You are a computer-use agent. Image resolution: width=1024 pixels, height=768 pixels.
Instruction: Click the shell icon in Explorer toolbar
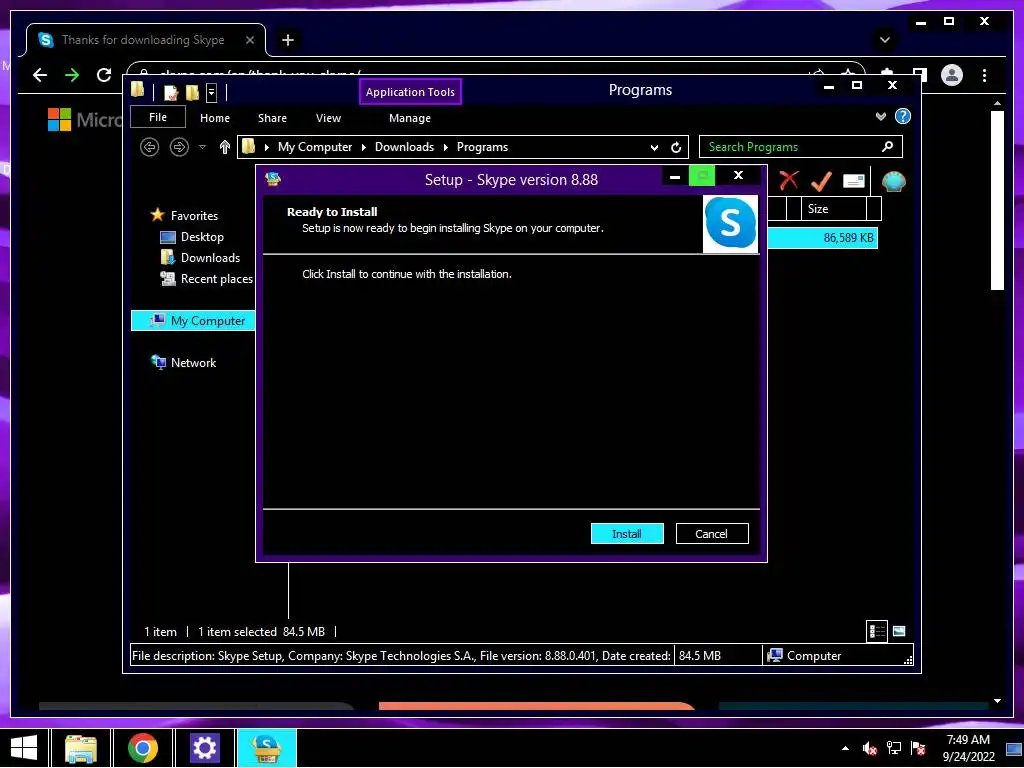tap(893, 181)
